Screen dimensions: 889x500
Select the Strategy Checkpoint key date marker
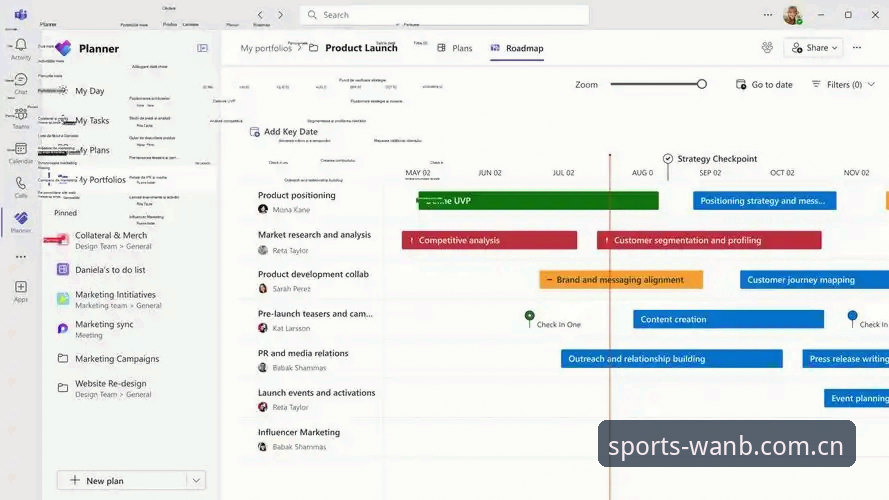[668, 159]
